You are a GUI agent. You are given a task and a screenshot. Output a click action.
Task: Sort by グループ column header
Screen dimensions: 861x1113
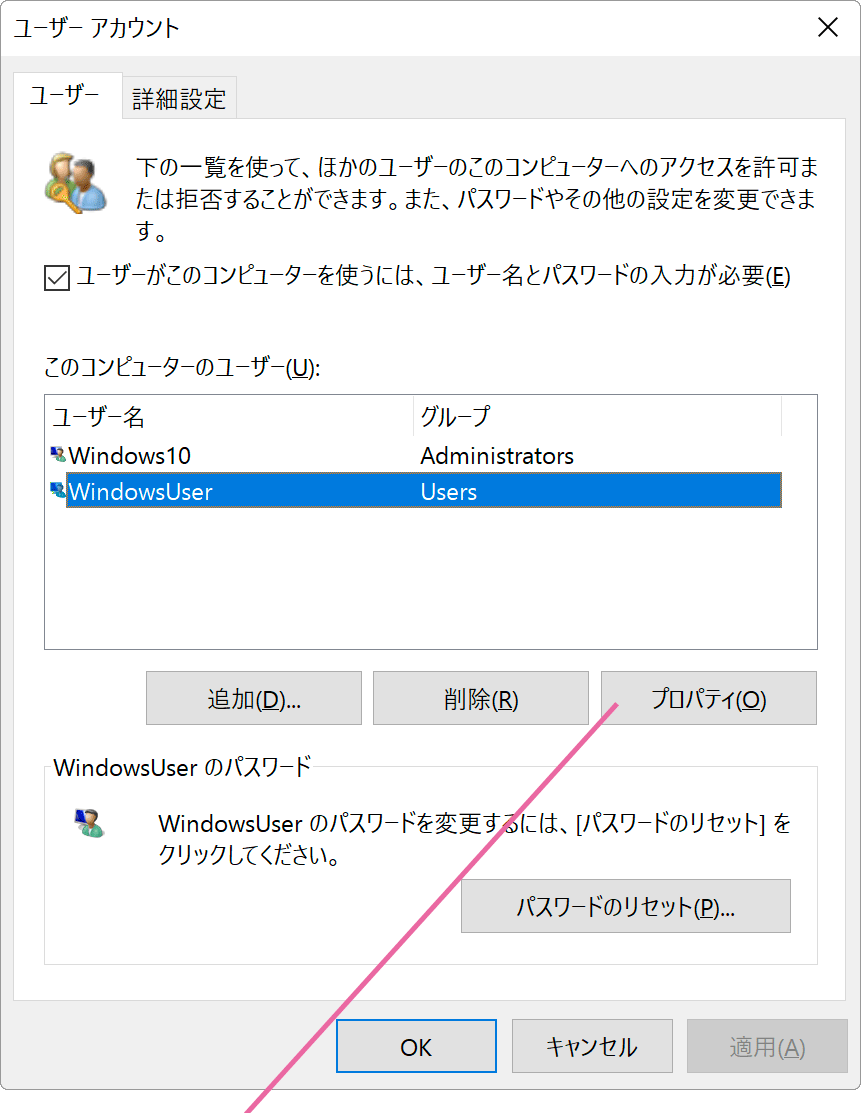(x=597, y=417)
